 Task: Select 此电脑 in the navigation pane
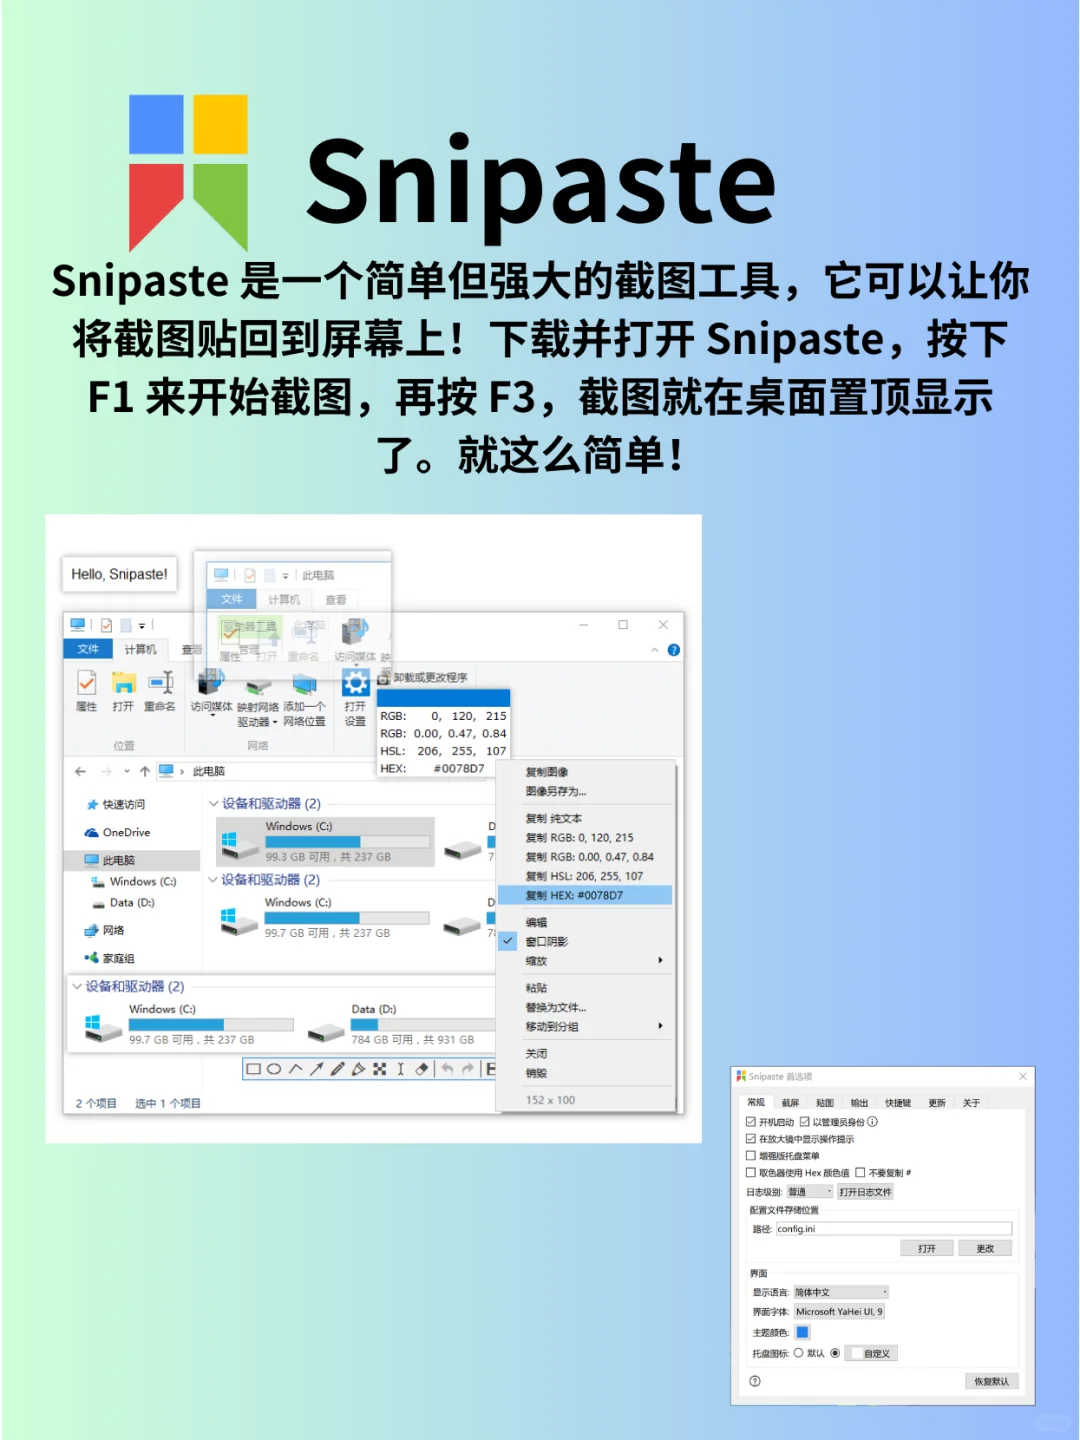132,860
